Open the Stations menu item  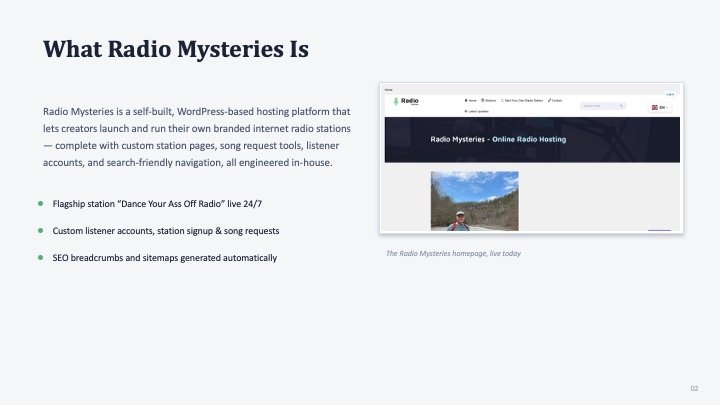[x=488, y=101]
